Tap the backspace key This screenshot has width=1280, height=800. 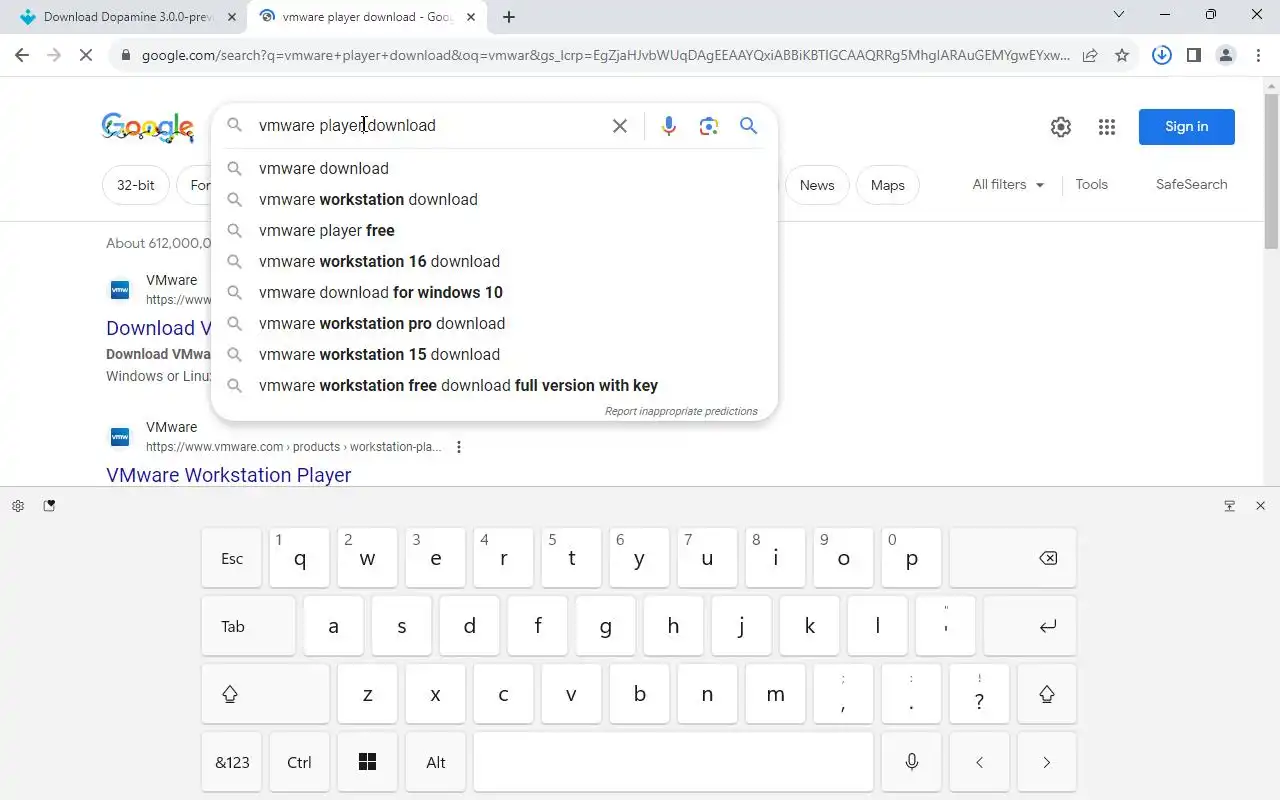pyautogui.click(x=1013, y=558)
